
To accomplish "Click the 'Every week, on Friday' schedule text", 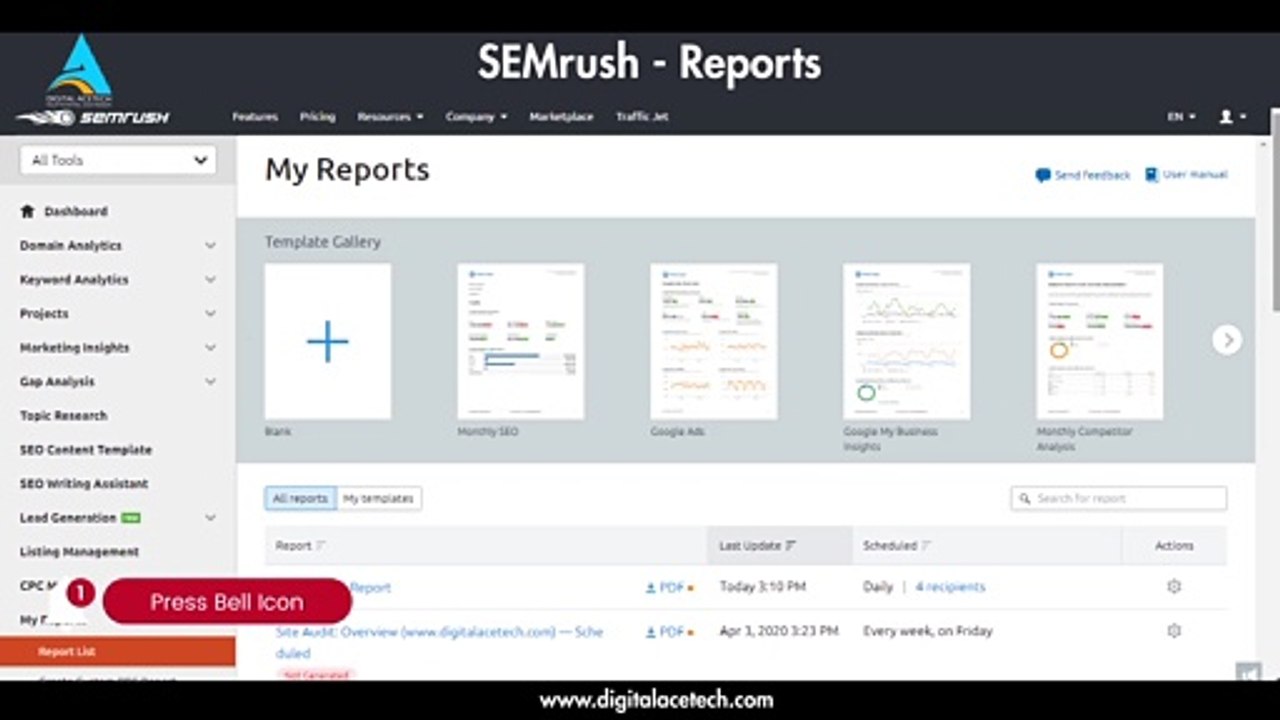I will click(x=928, y=631).
